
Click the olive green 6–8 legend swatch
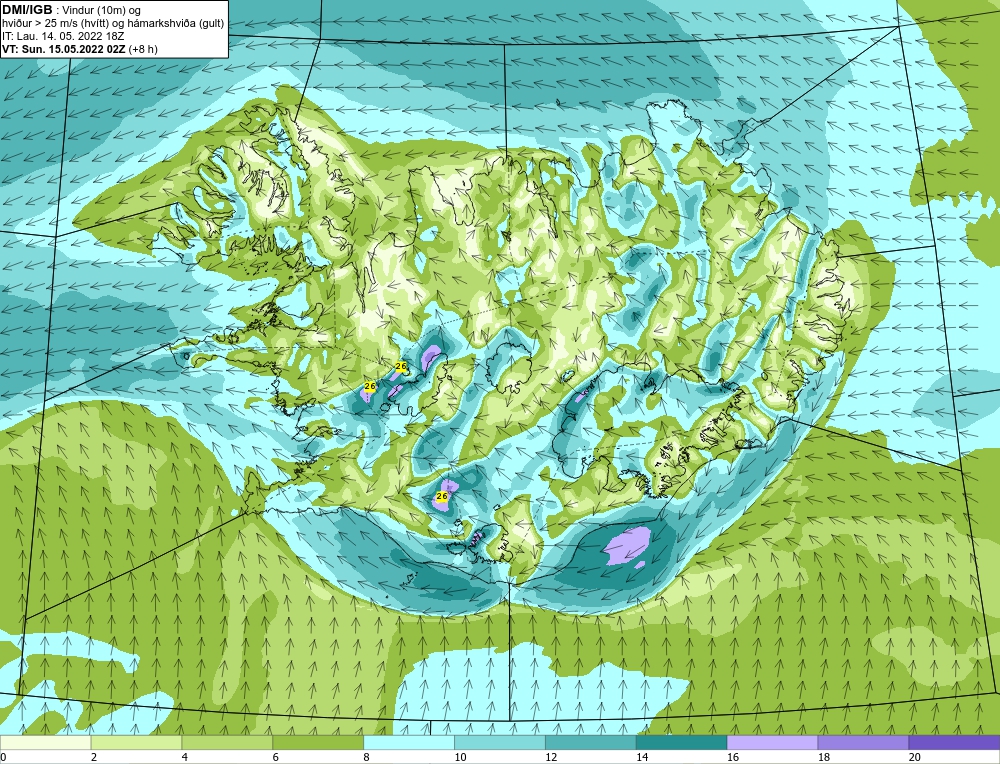tap(318, 742)
